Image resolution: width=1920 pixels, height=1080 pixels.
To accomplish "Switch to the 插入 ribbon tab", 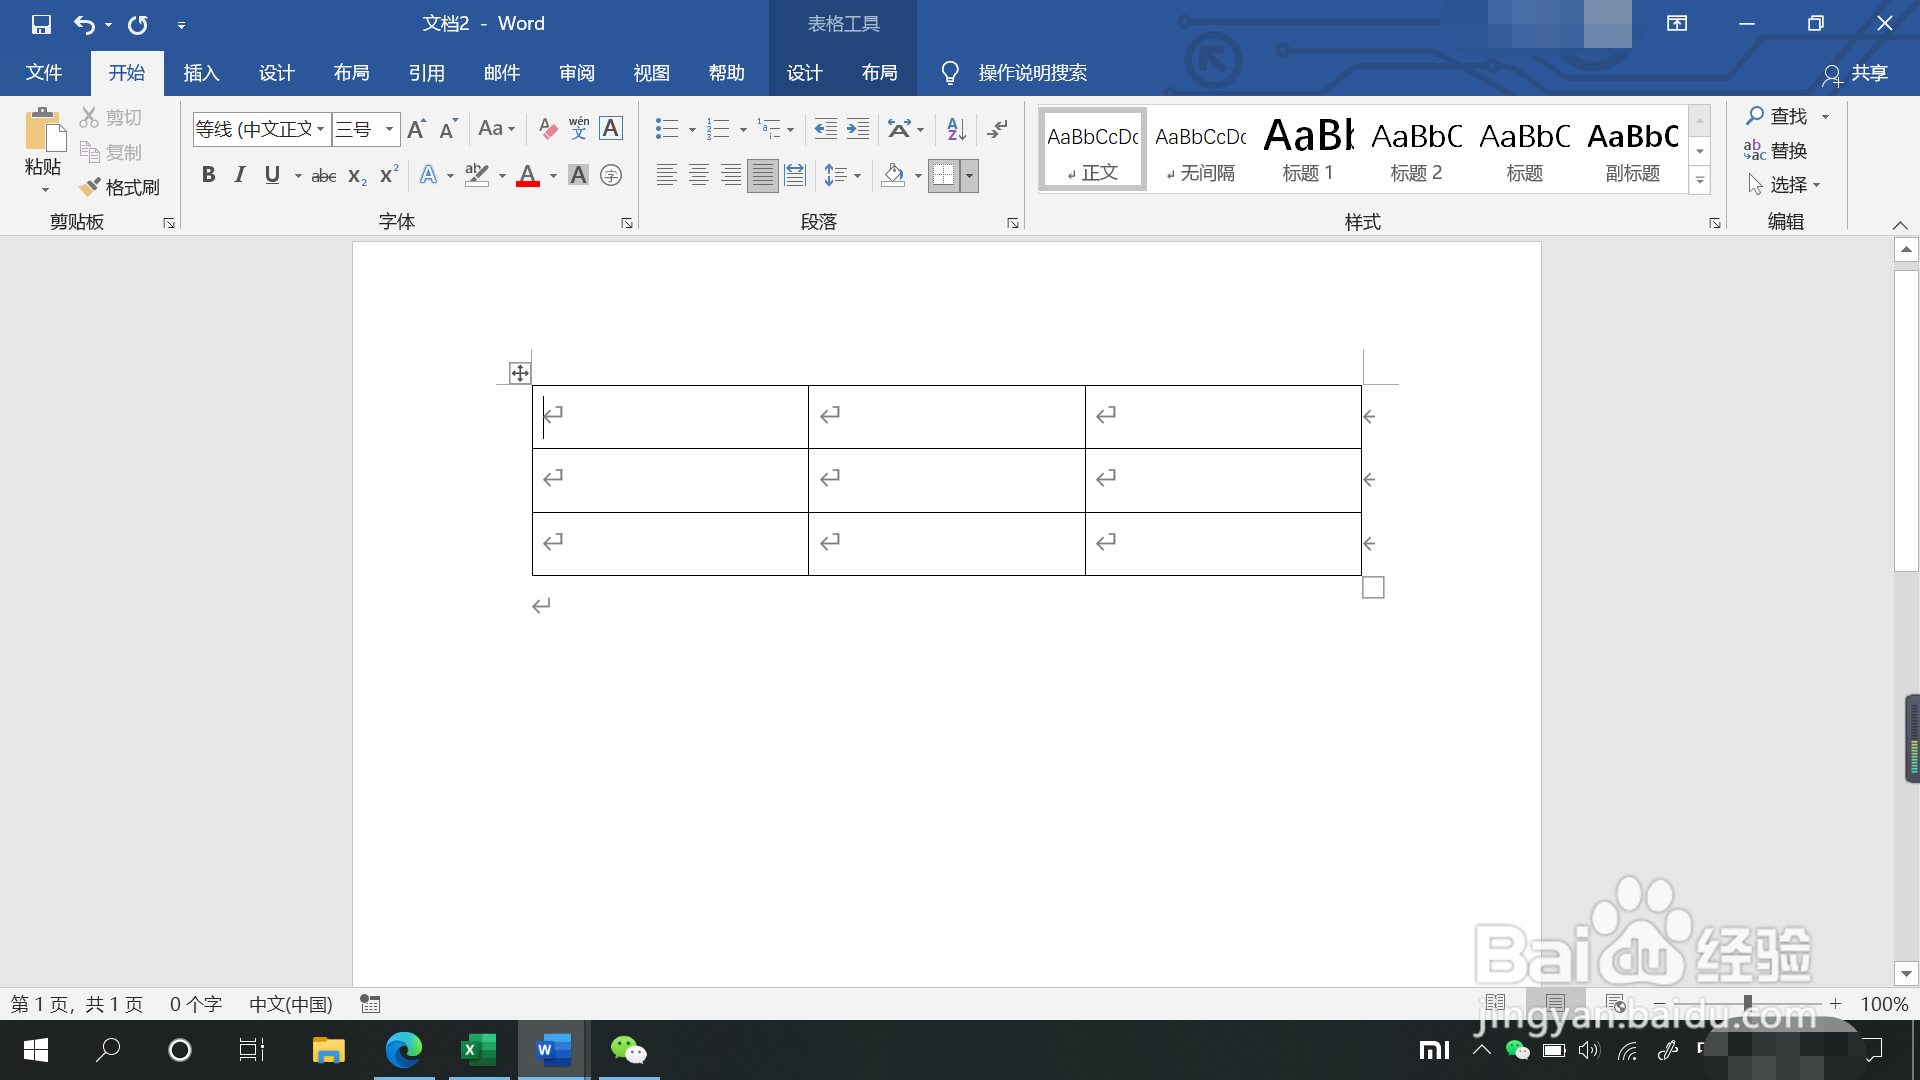I will point(201,73).
